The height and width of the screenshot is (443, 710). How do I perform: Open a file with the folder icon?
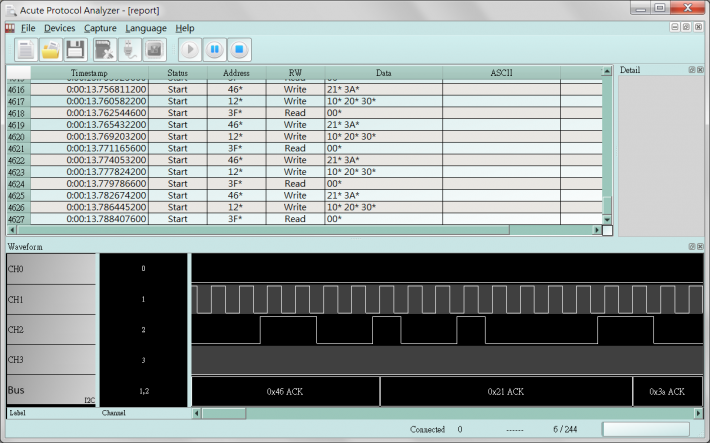50,49
